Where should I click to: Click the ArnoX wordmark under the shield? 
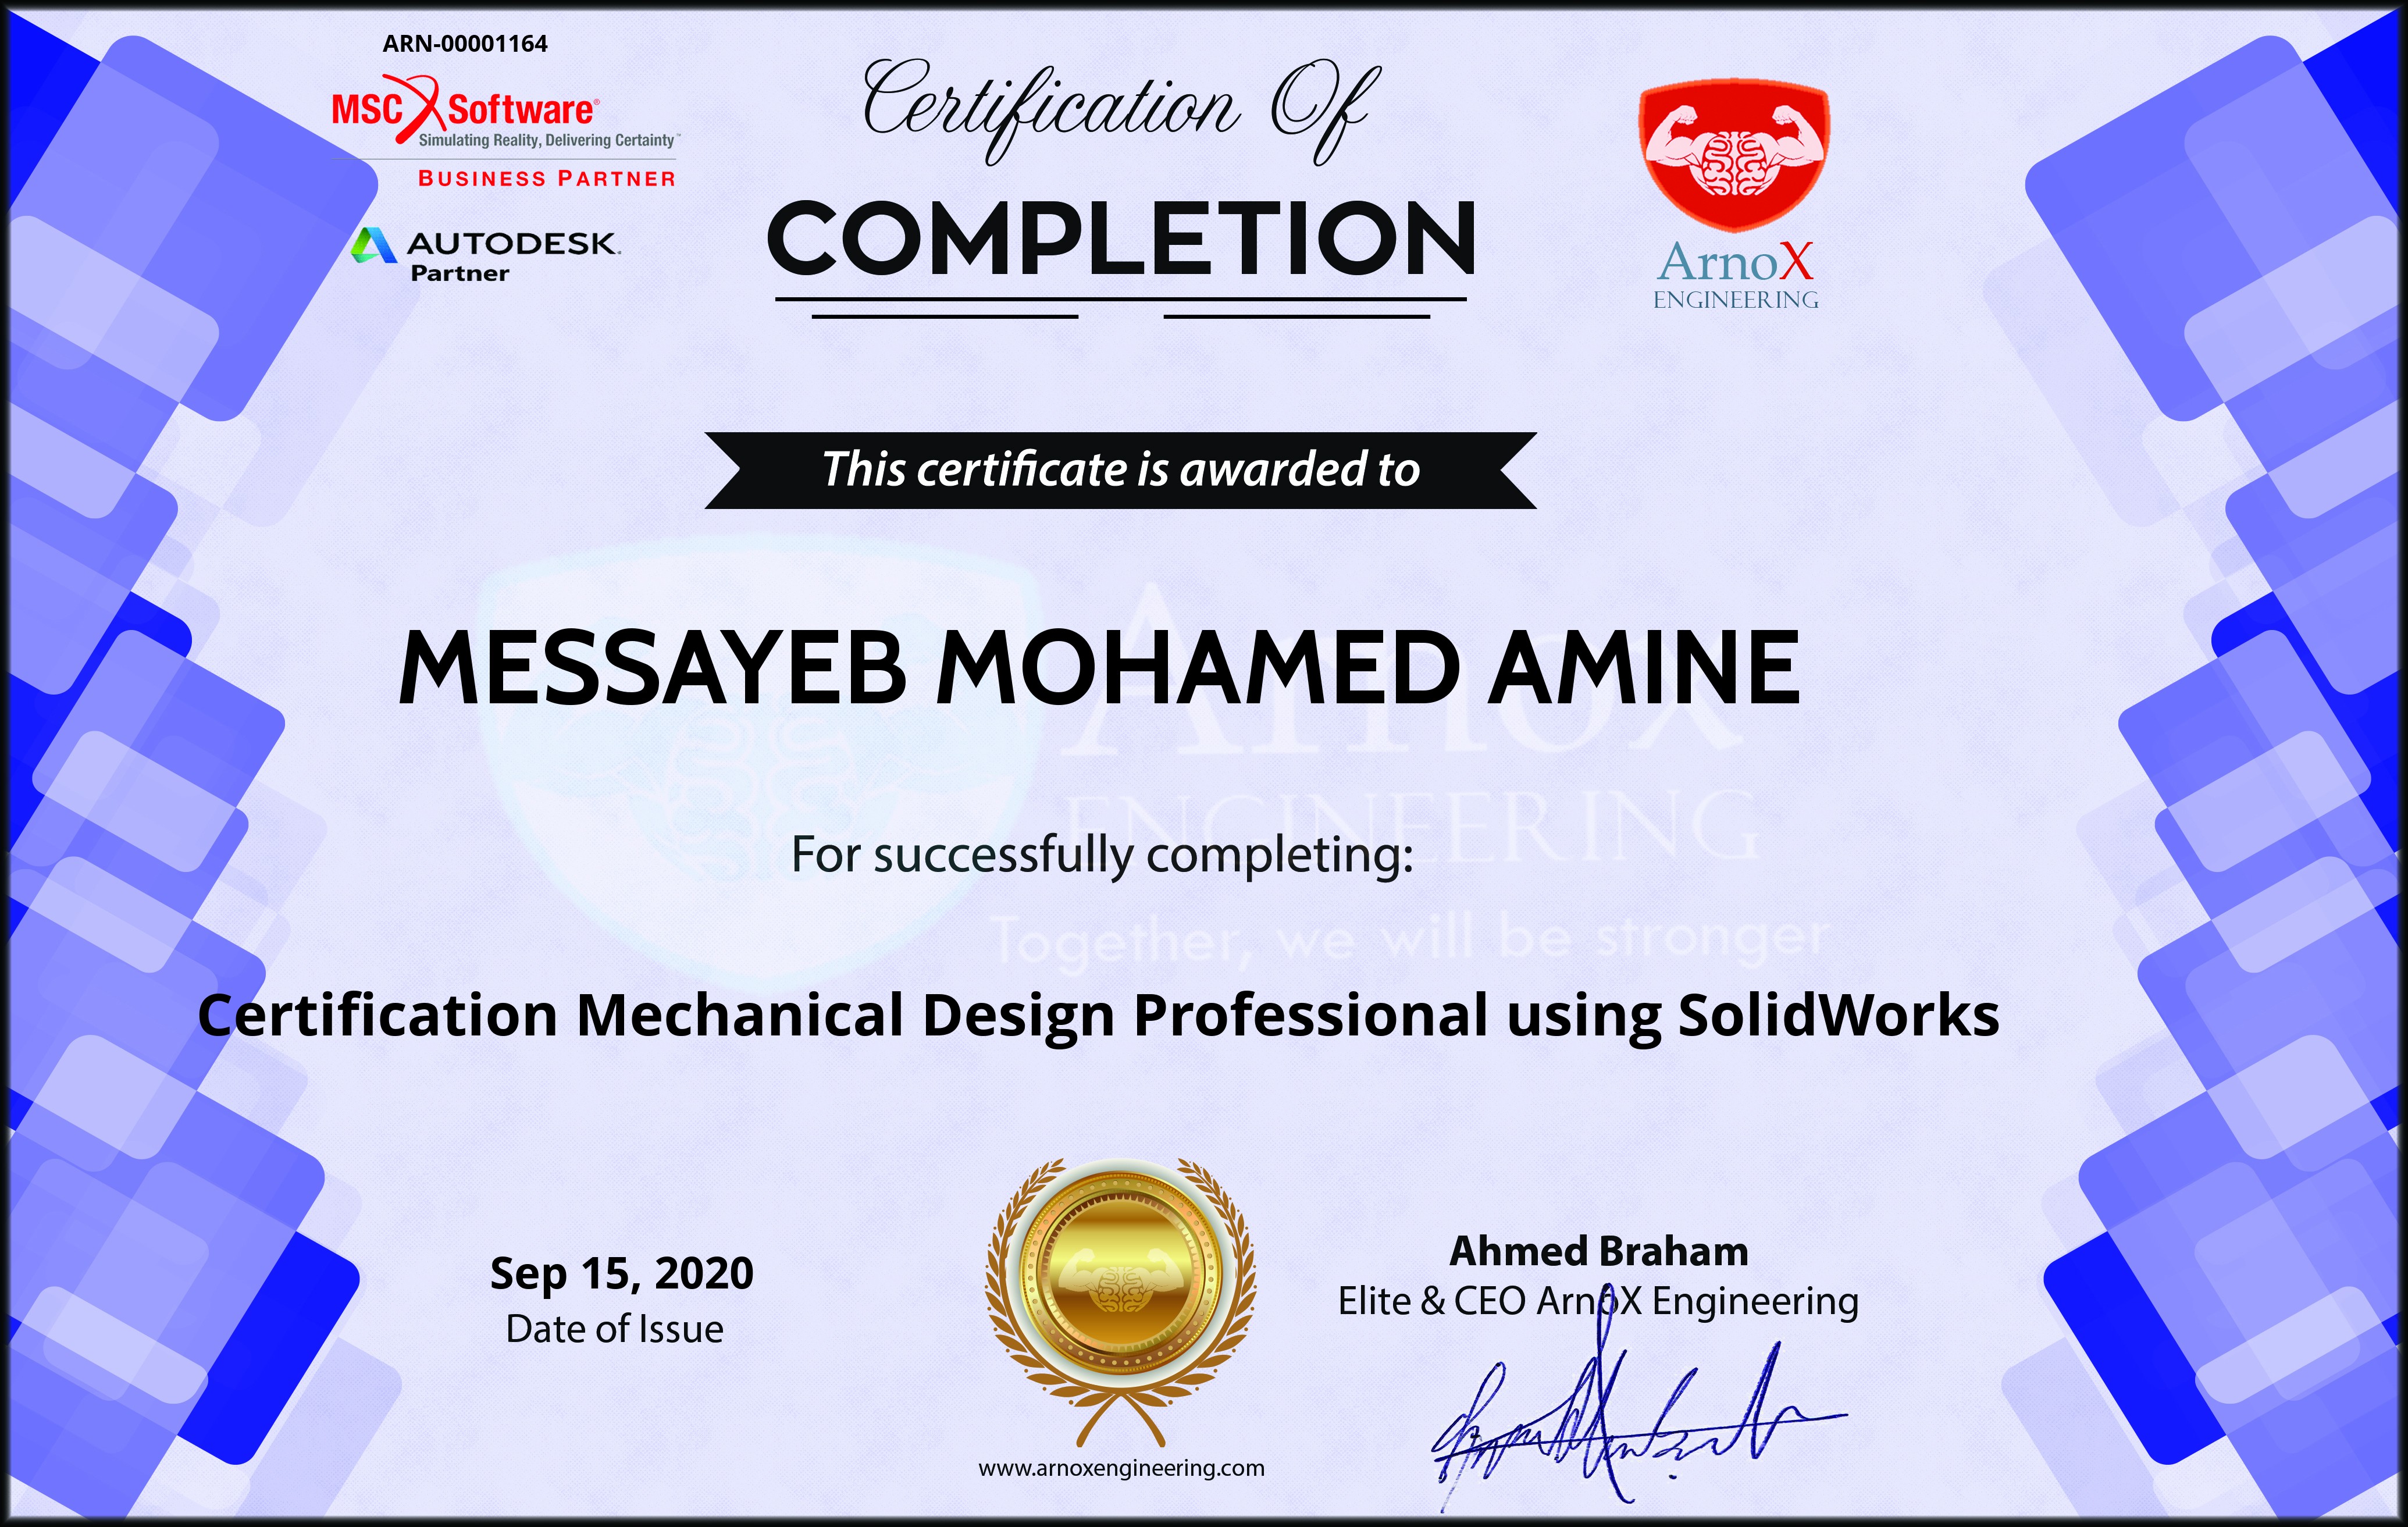[x=1735, y=262]
